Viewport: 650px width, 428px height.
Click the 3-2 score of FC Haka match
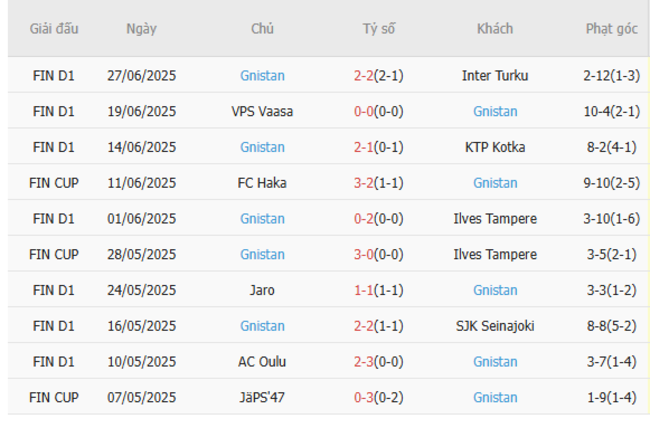click(364, 183)
